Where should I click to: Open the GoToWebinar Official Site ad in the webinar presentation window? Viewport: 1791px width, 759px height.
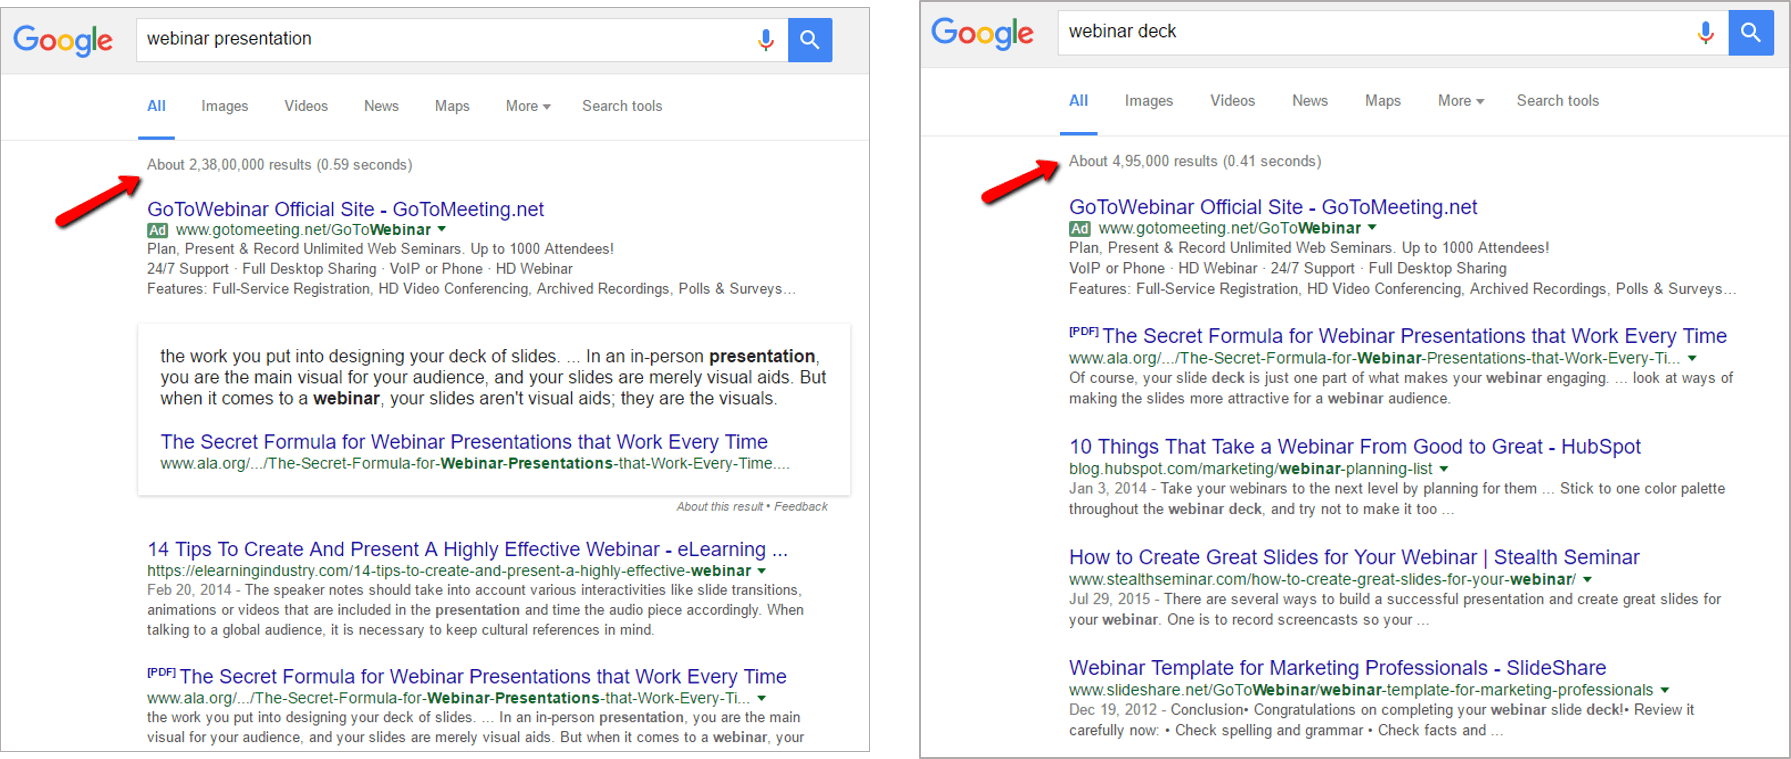346,209
